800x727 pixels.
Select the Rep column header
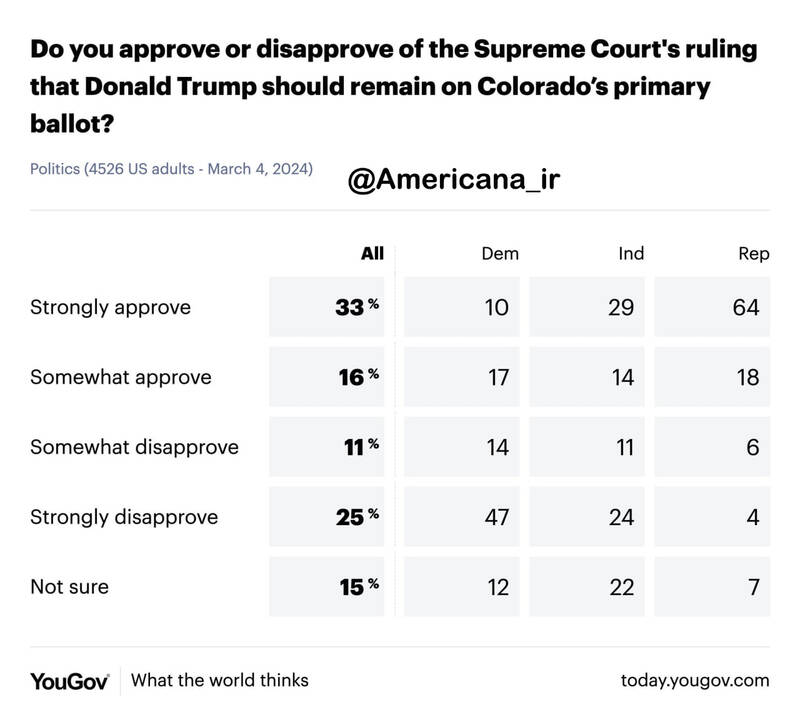point(753,254)
